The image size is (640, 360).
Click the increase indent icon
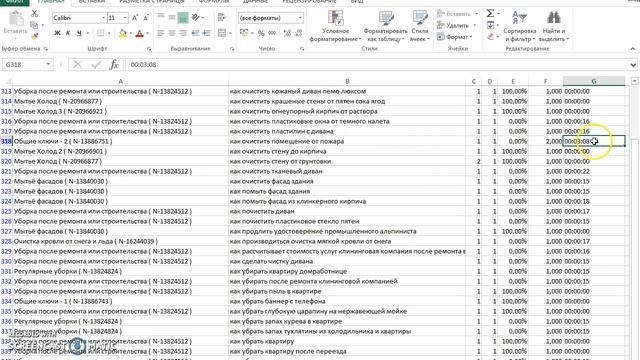coord(207,33)
